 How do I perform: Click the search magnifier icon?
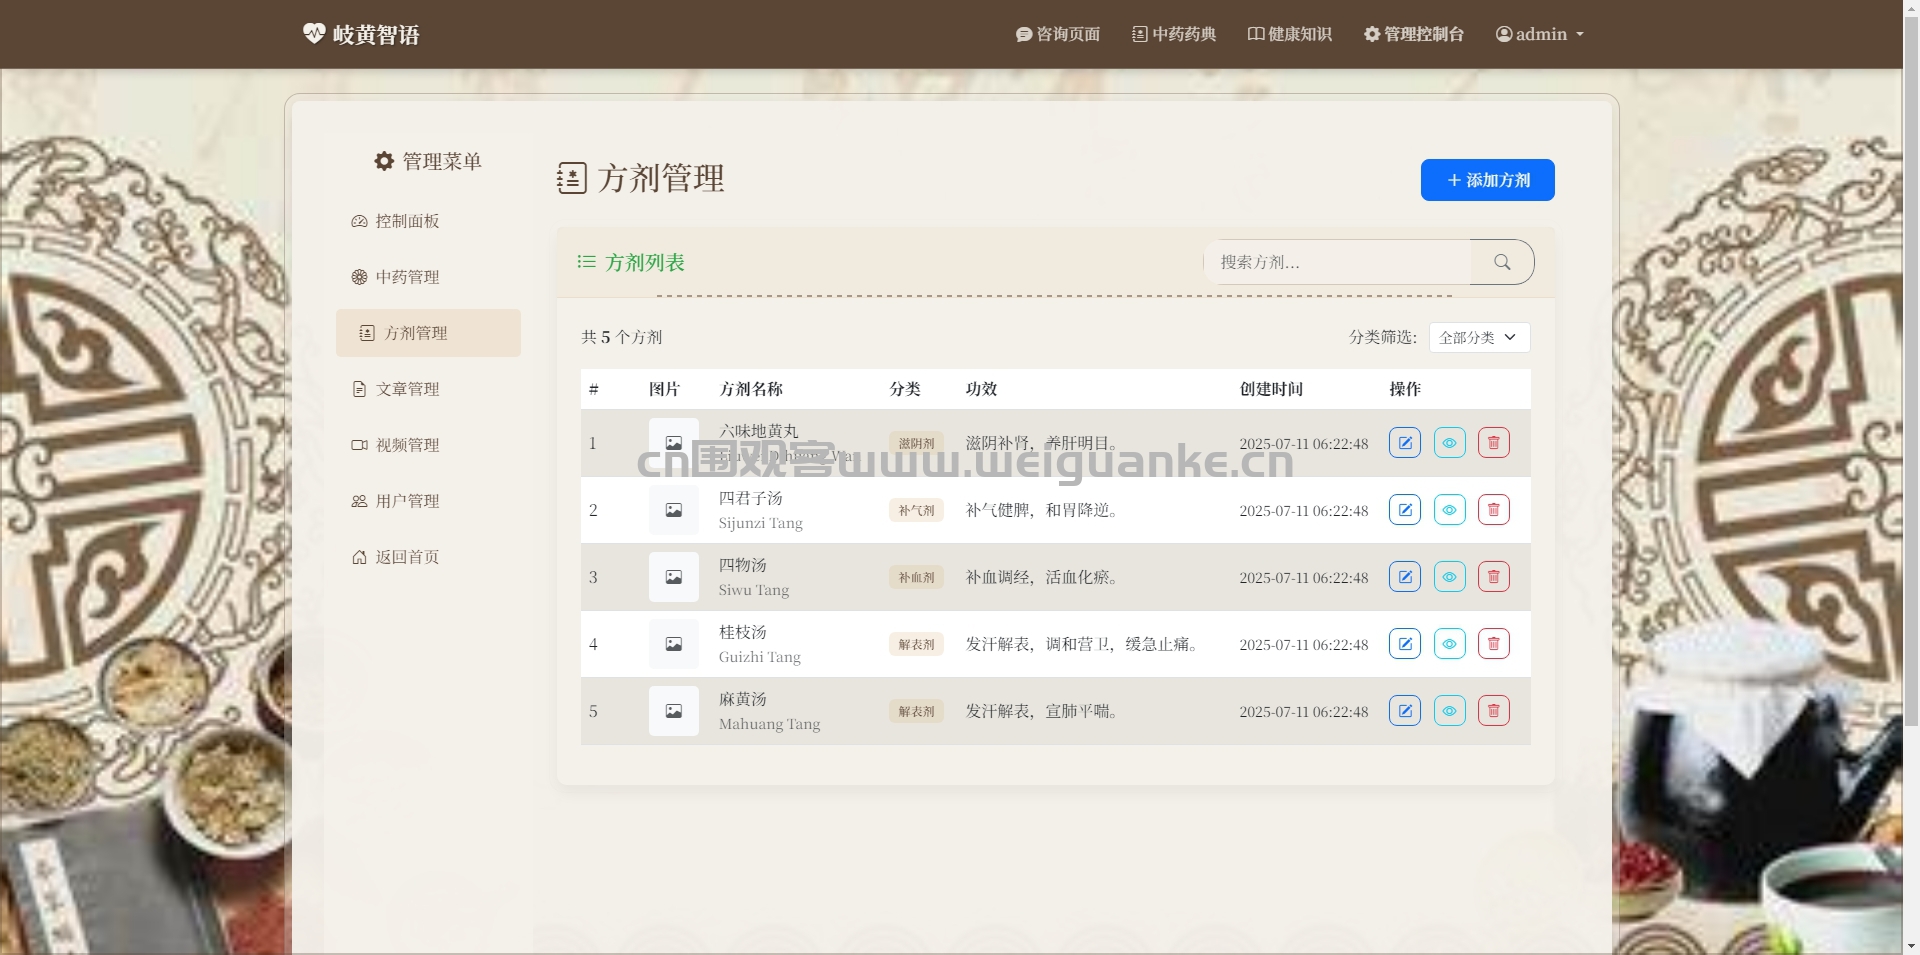point(1502,262)
